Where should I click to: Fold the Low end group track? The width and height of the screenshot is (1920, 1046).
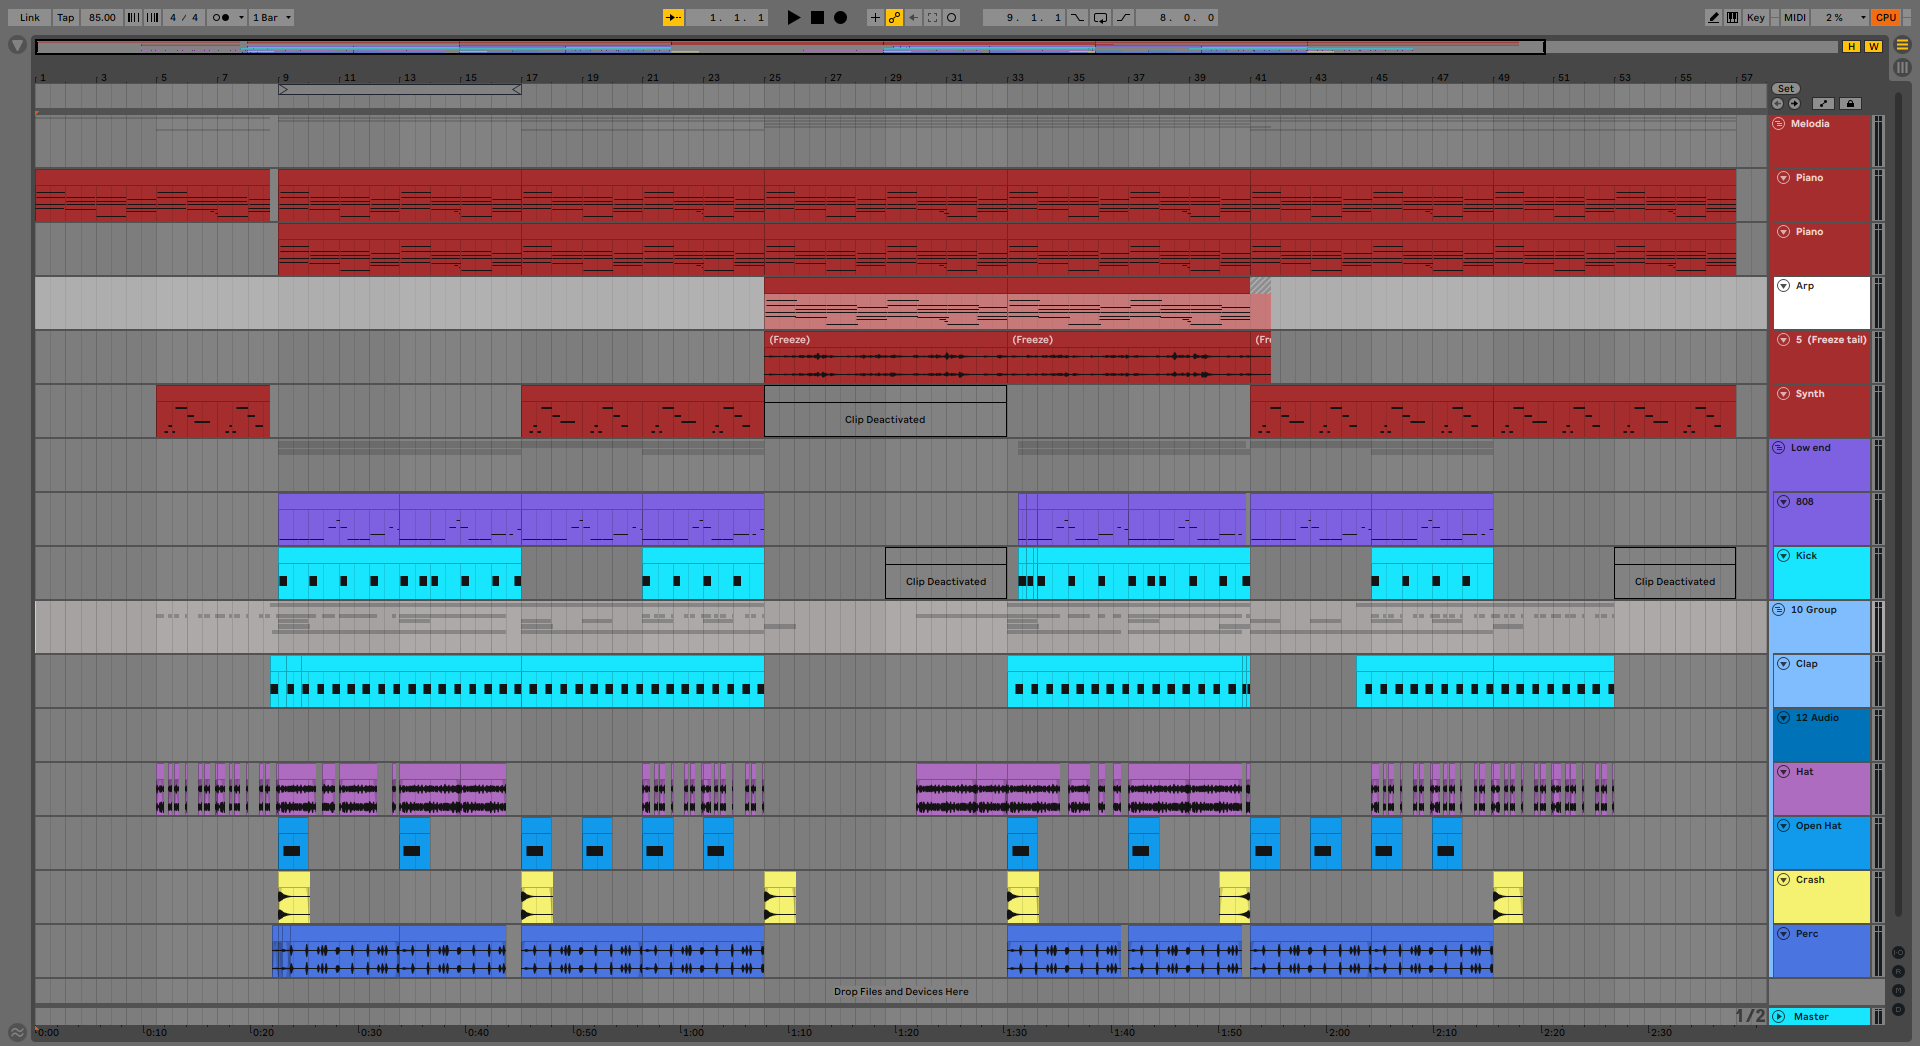tap(1779, 448)
